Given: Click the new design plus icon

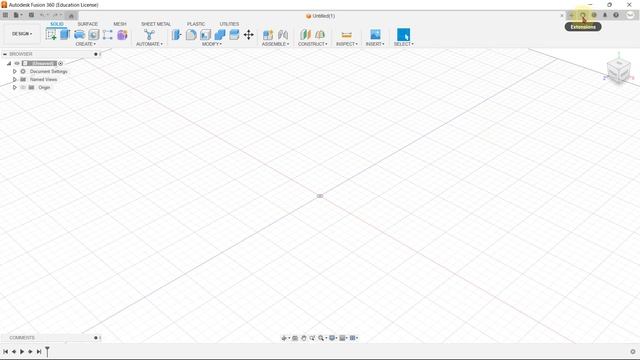Looking at the screenshot, I should coord(571,15).
